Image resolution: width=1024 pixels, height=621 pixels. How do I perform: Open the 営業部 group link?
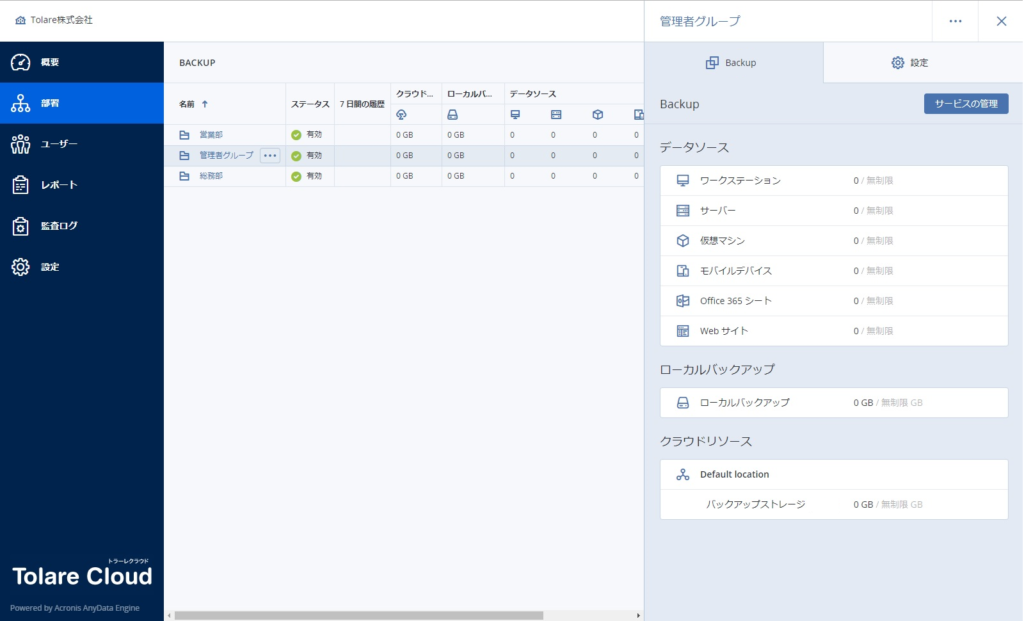coord(211,135)
